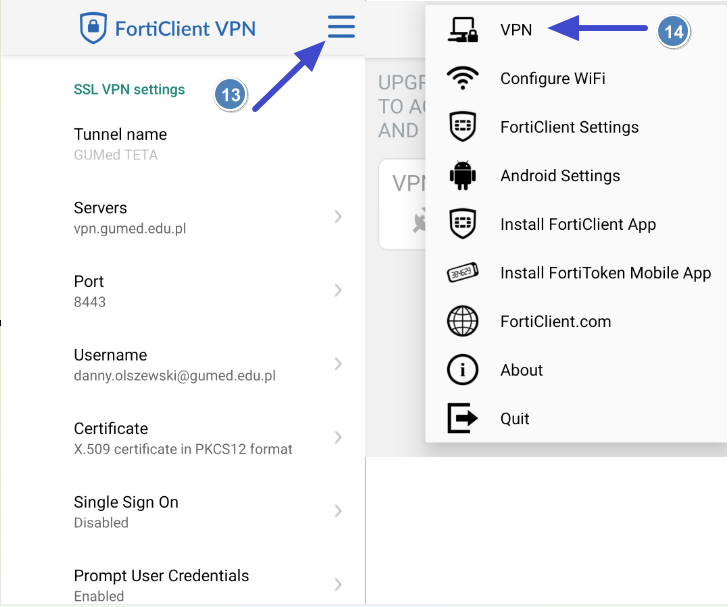This screenshot has width=728, height=607.
Task: Expand the Certificate setting chevron
Action: [338, 437]
